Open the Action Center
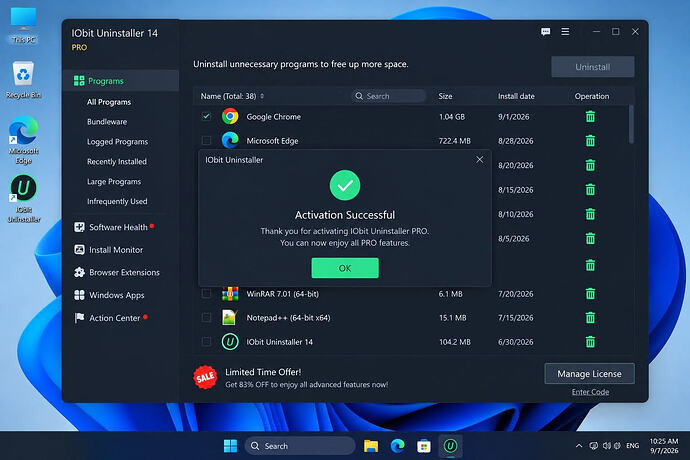This screenshot has width=690, height=460. 110,318
